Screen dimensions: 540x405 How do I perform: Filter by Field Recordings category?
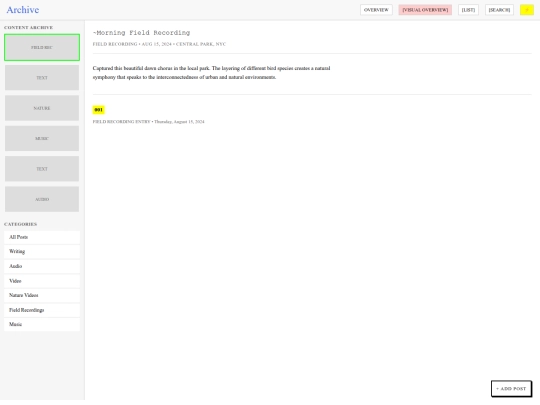coord(42,310)
